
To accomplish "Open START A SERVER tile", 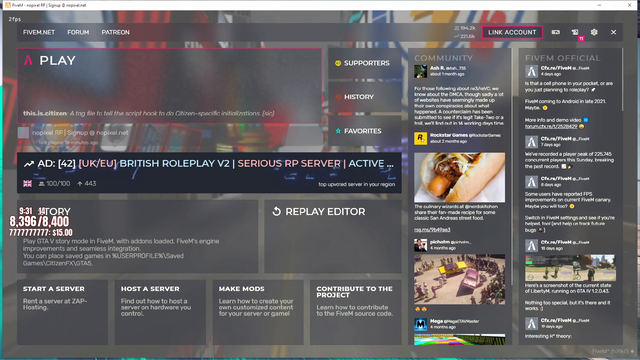I will click(62, 312).
